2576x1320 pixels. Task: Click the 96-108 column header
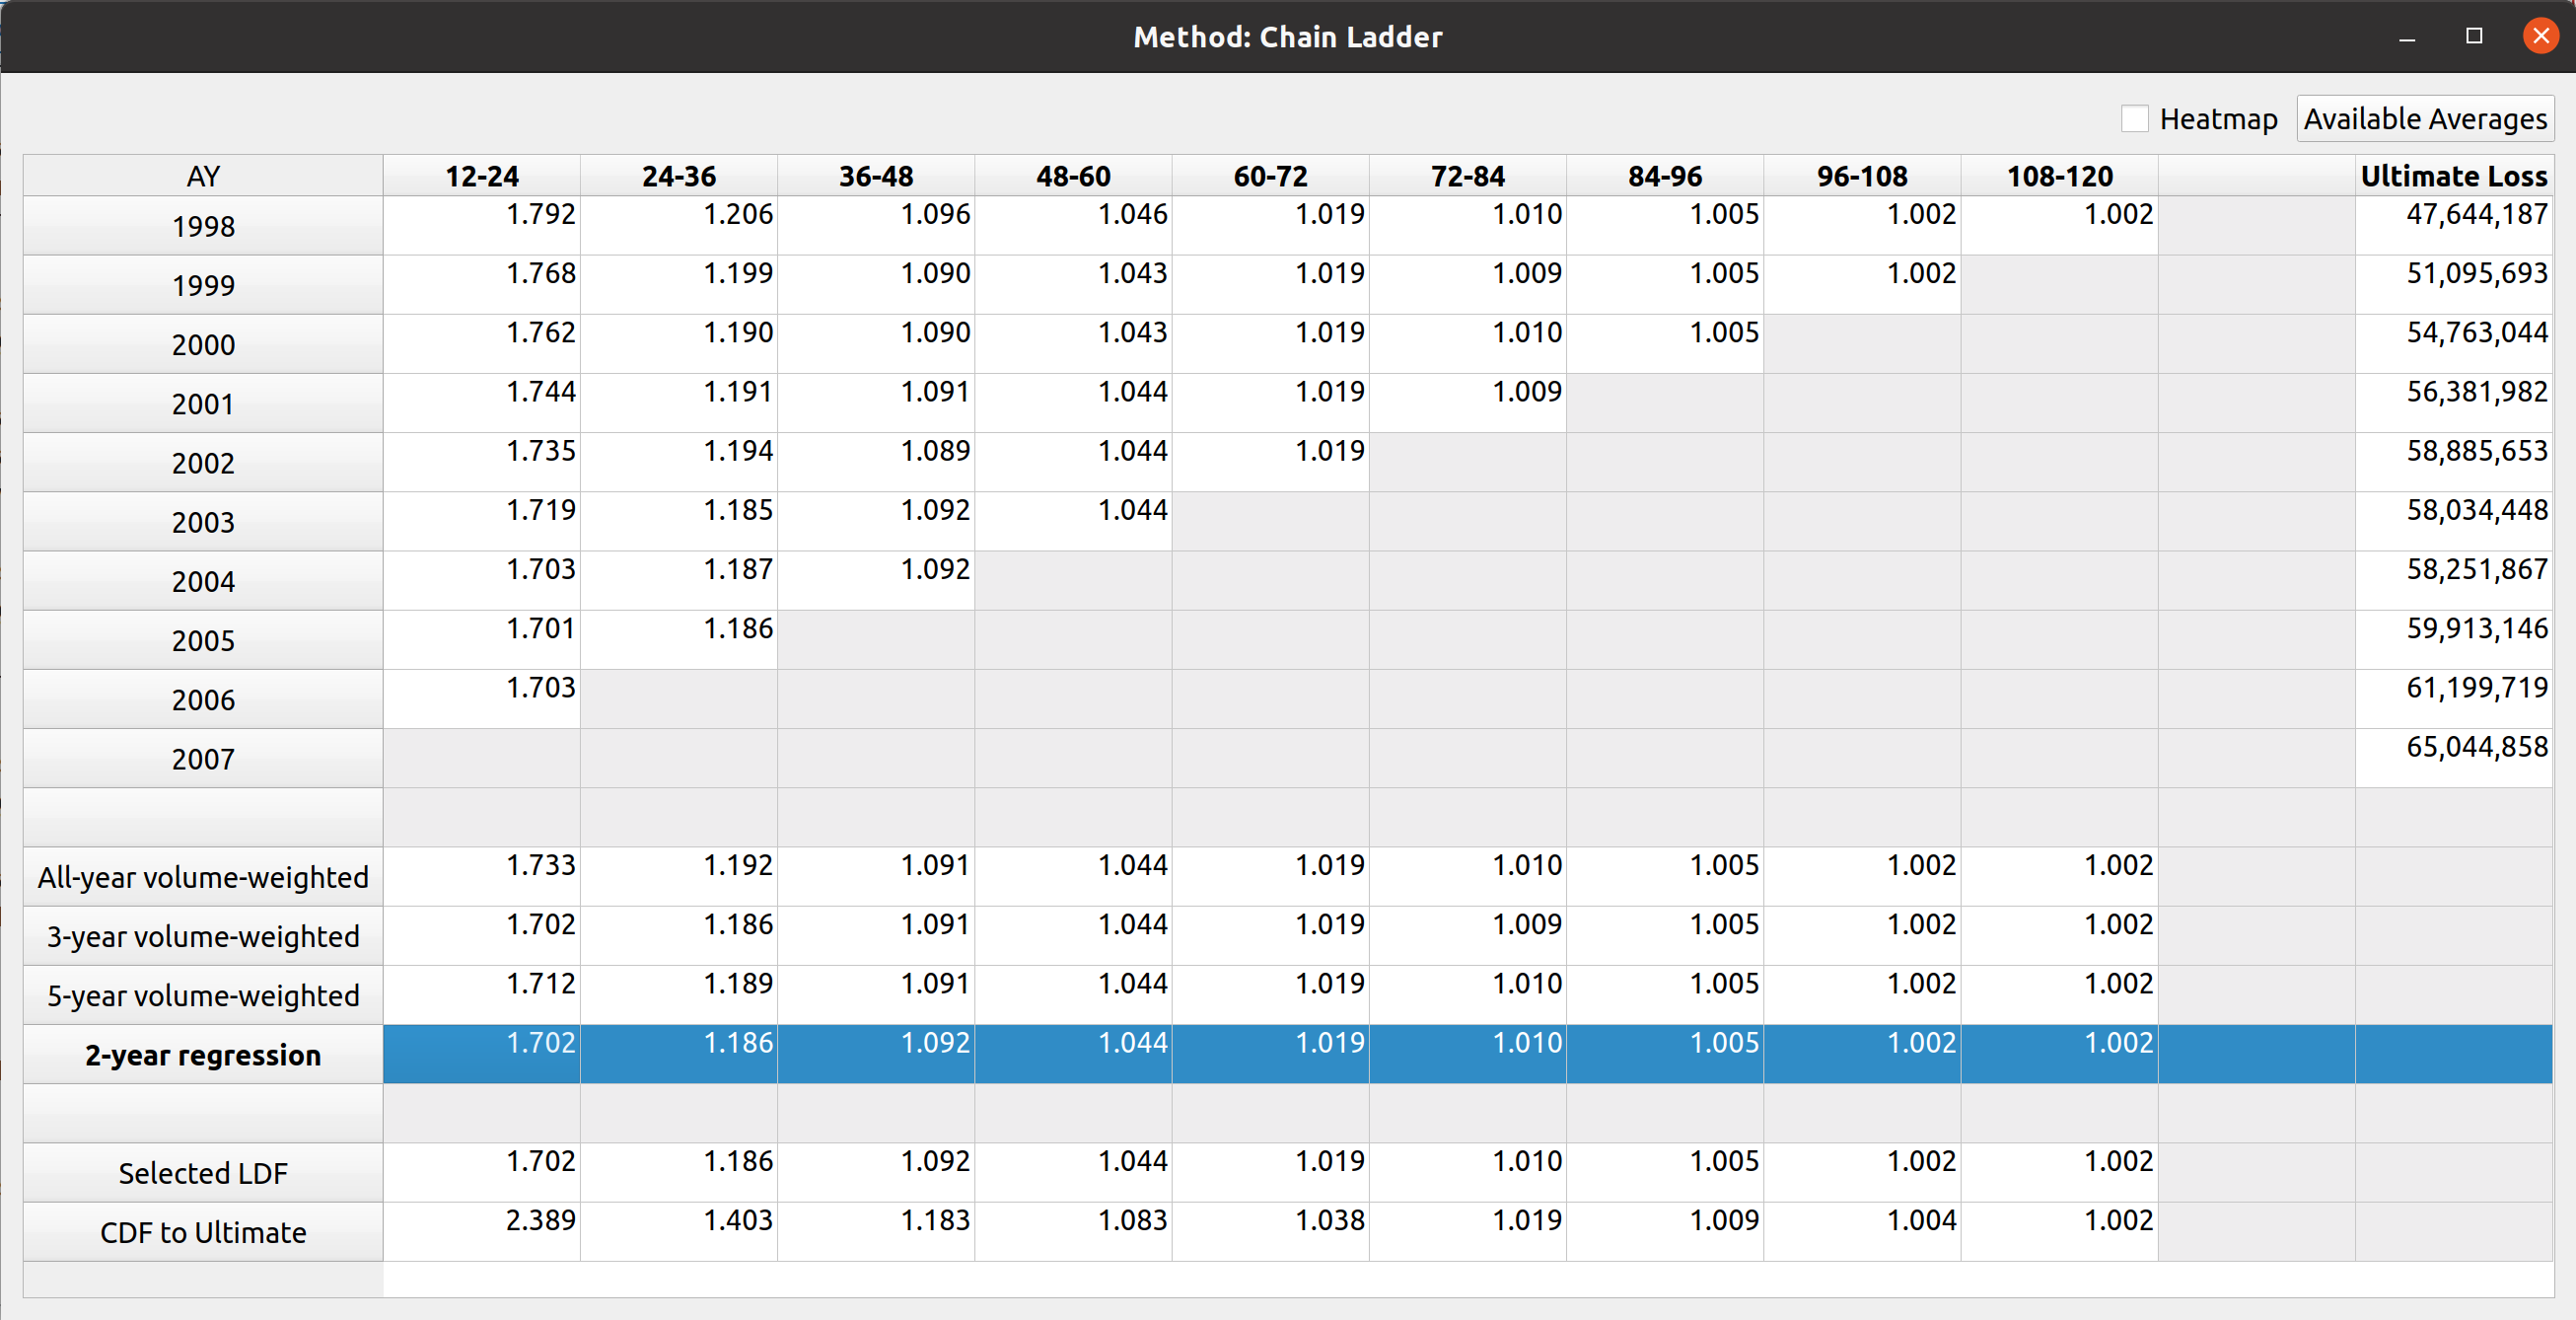[1862, 176]
